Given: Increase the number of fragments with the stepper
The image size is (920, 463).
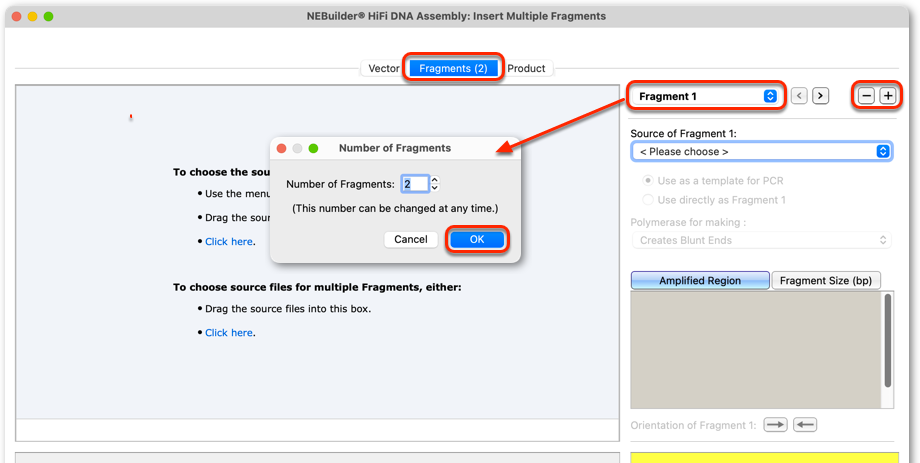Looking at the screenshot, I should [435, 180].
